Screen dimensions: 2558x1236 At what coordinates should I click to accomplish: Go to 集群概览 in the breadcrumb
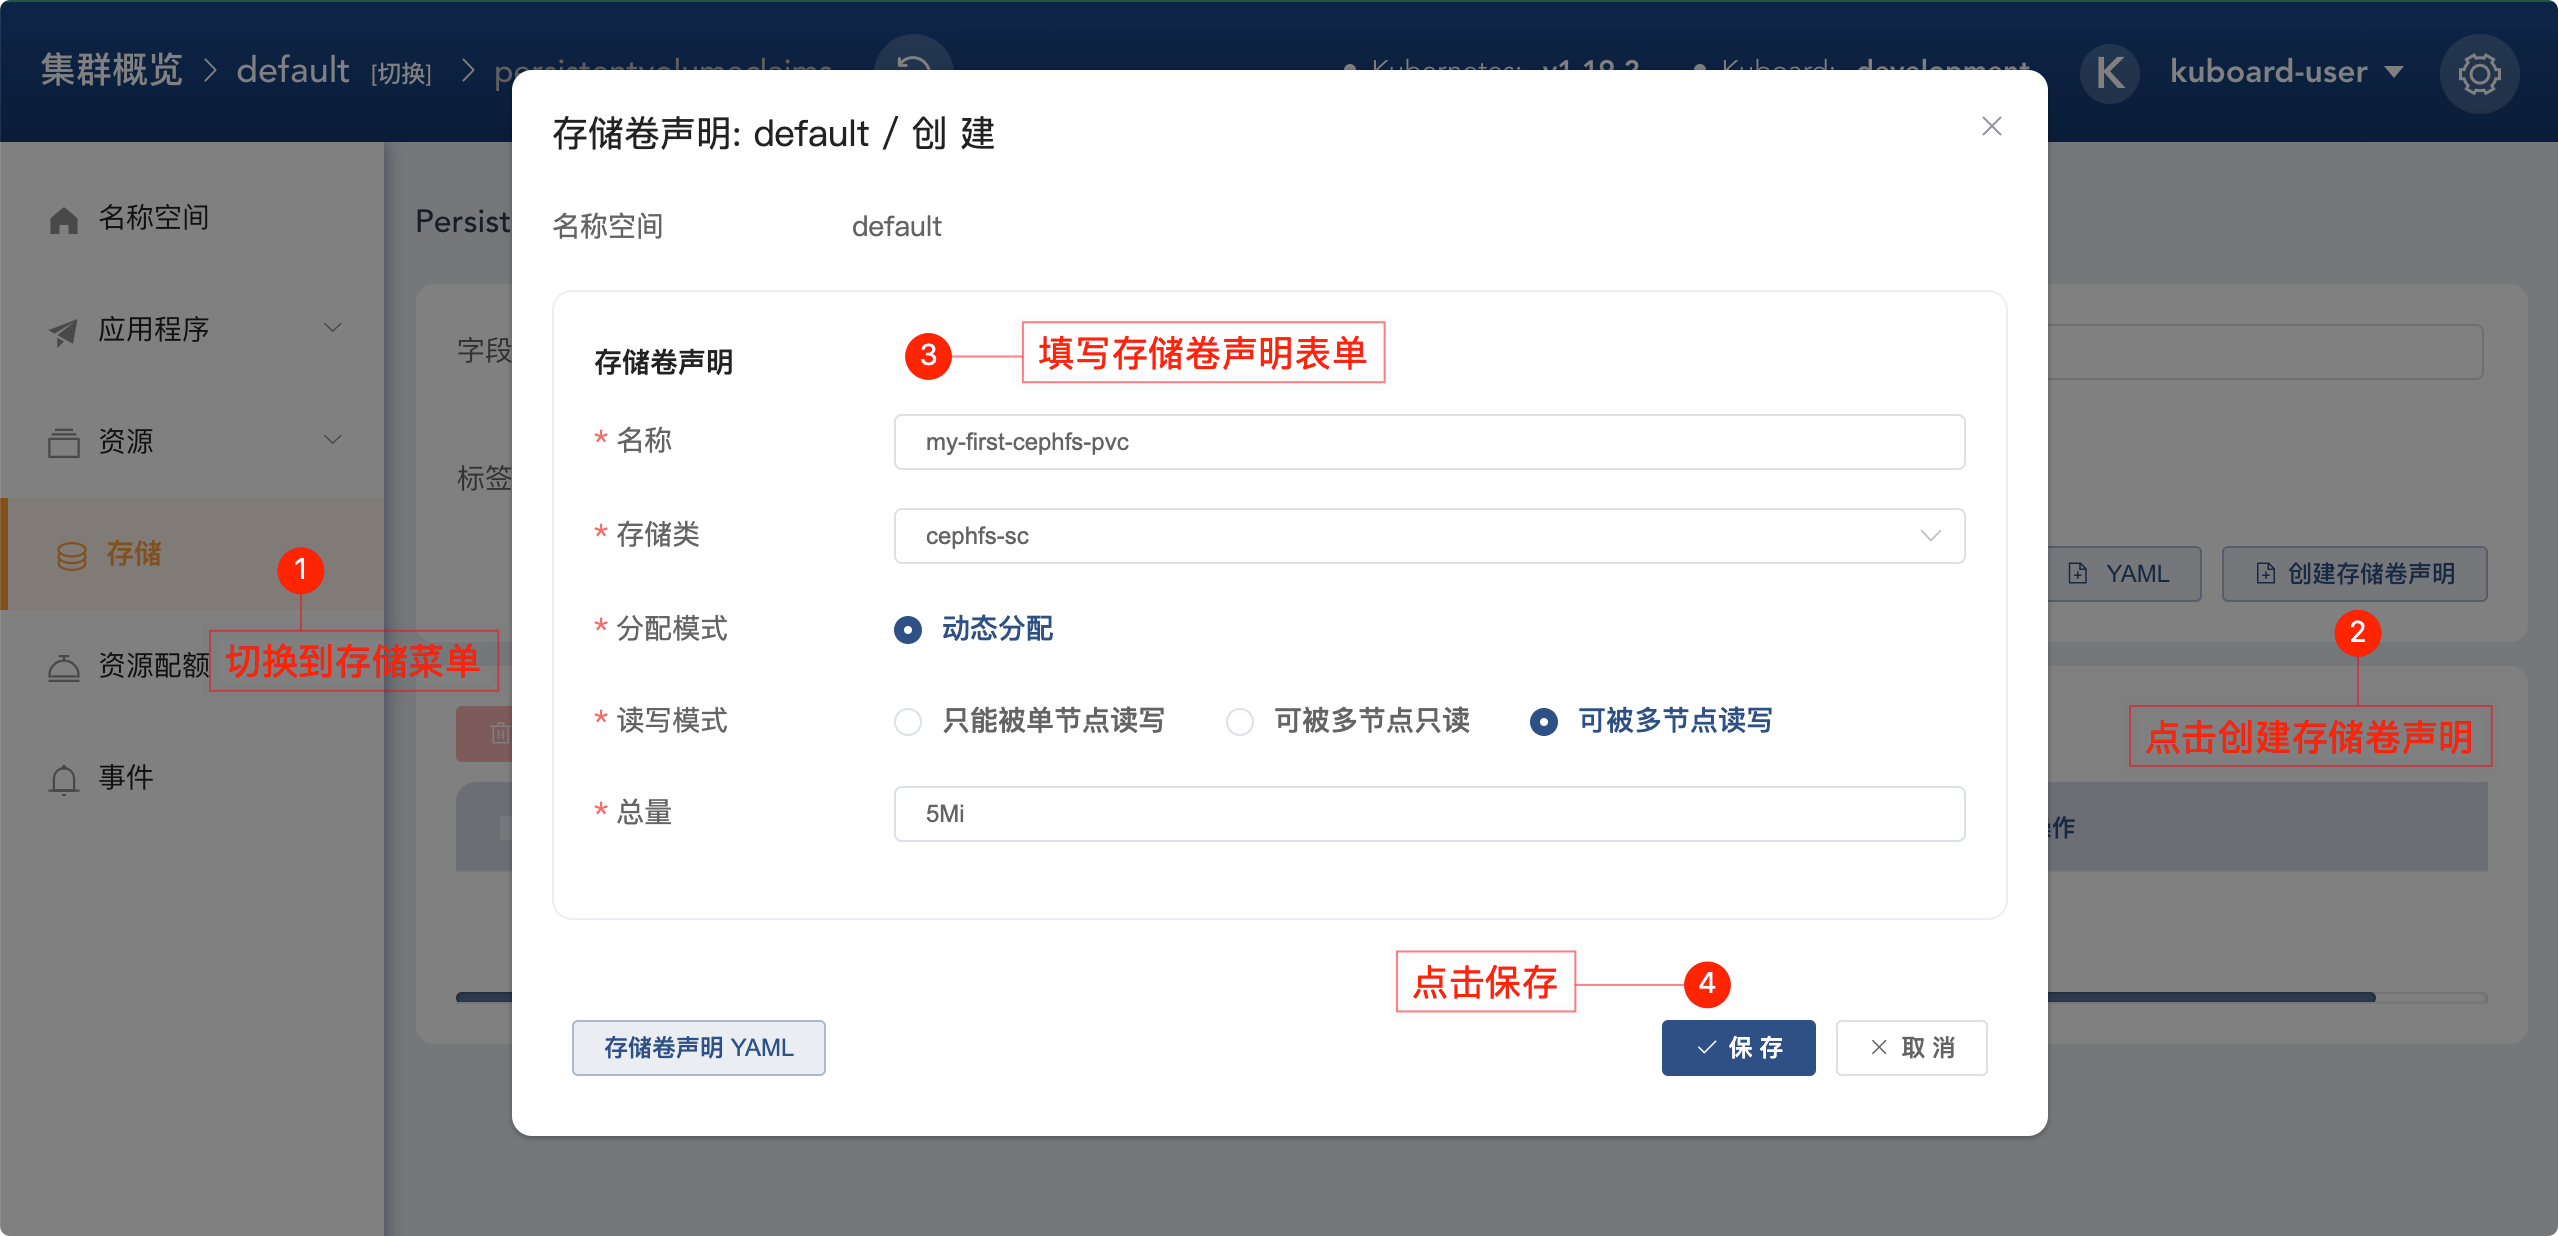click(x=112, y=70)
